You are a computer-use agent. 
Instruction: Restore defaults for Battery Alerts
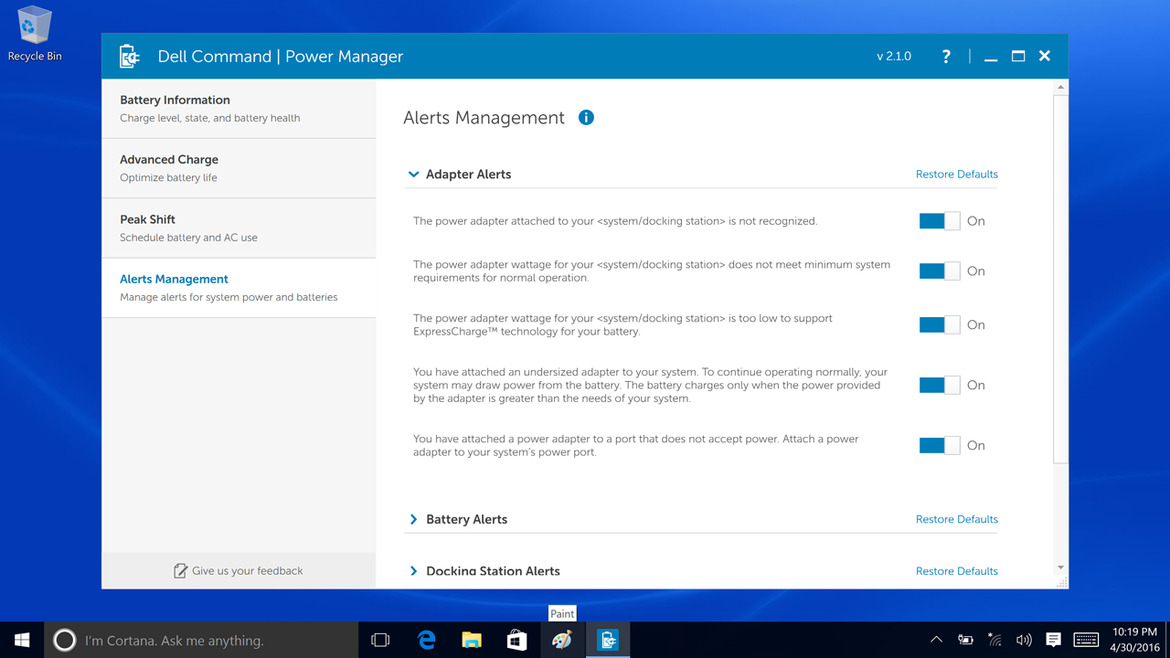957,519
